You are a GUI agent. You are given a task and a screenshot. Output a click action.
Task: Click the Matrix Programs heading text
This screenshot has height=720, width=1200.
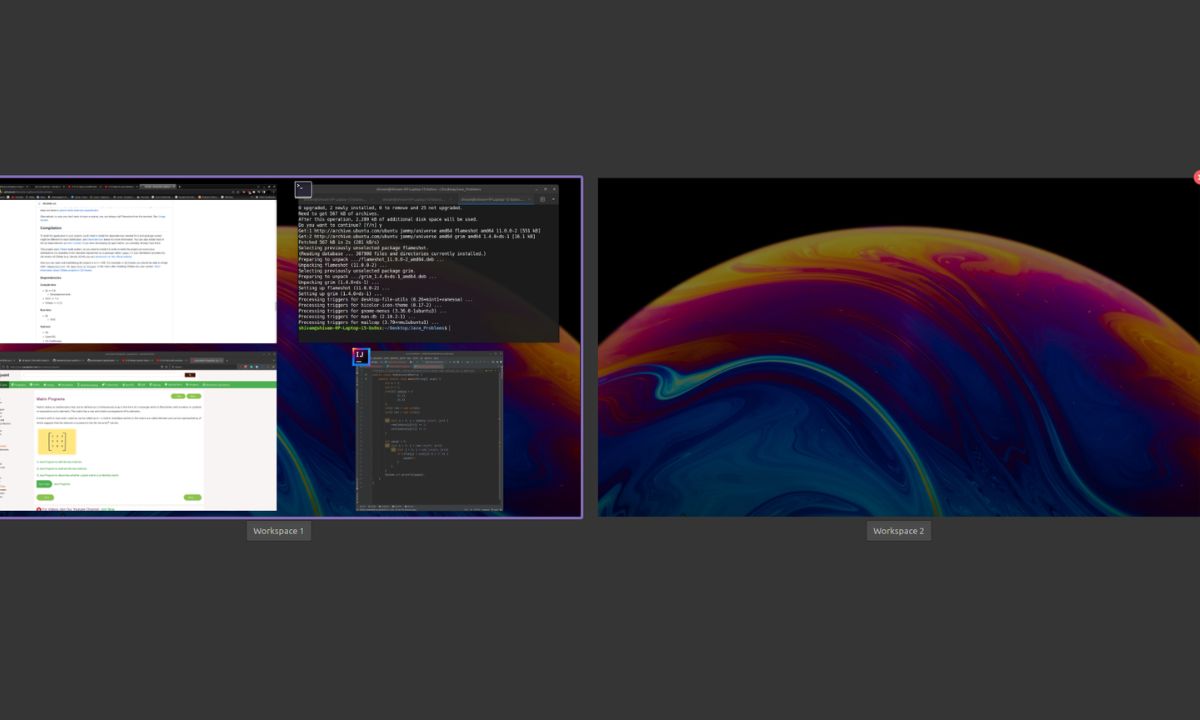click(x=52, y=399)
